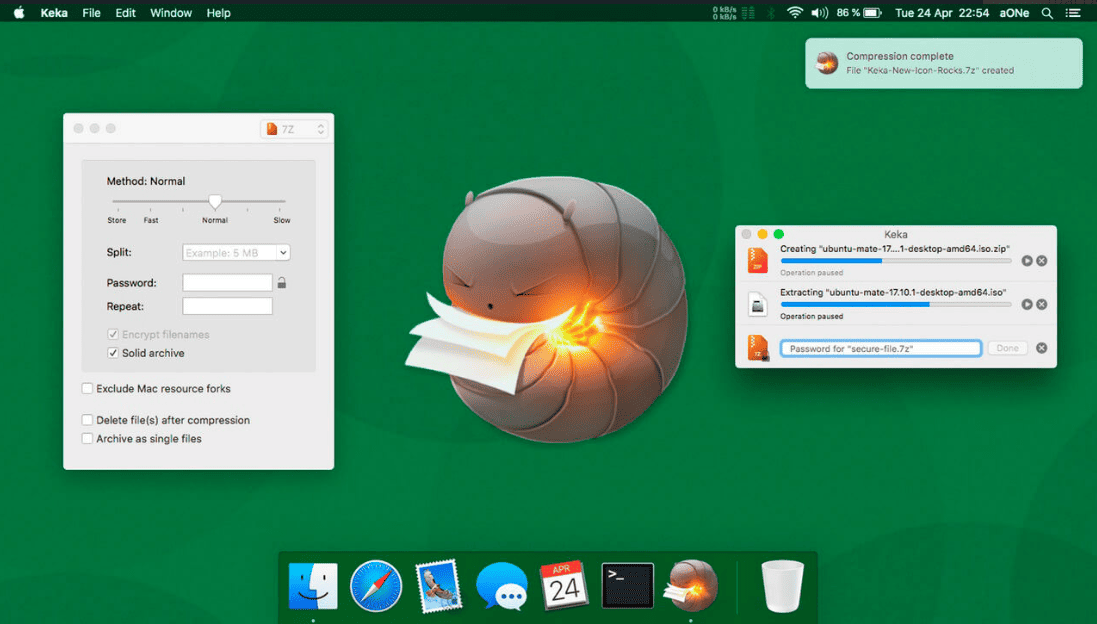Expand the Split size dropdown arrow

pyautogui.click(x=283, y=253)
